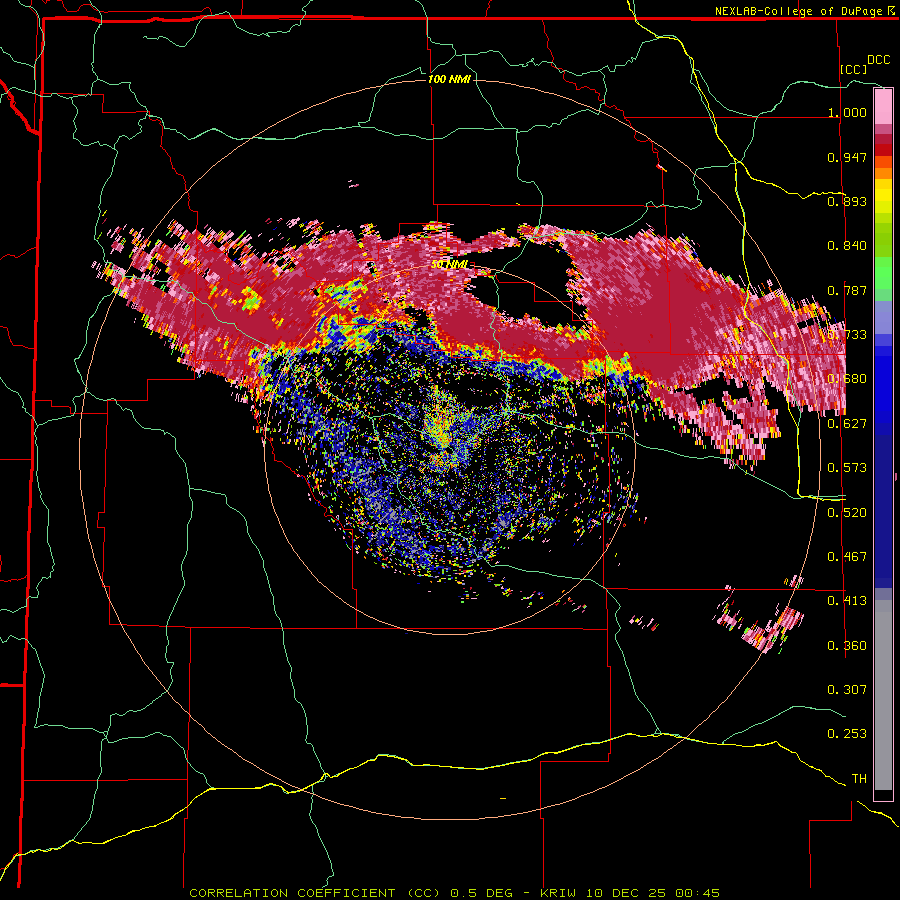Click the 50 NMI range ring label
This screenshot has width=900, height=900.
pos(449,264)
